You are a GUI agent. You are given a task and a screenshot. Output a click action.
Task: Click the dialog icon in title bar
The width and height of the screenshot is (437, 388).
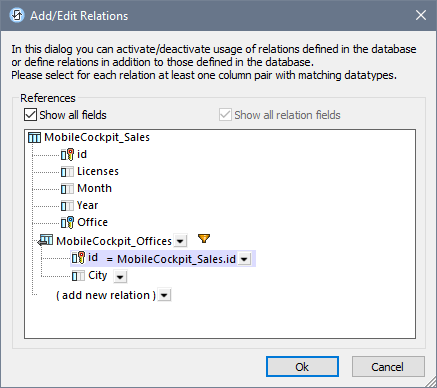click(17, 15)
